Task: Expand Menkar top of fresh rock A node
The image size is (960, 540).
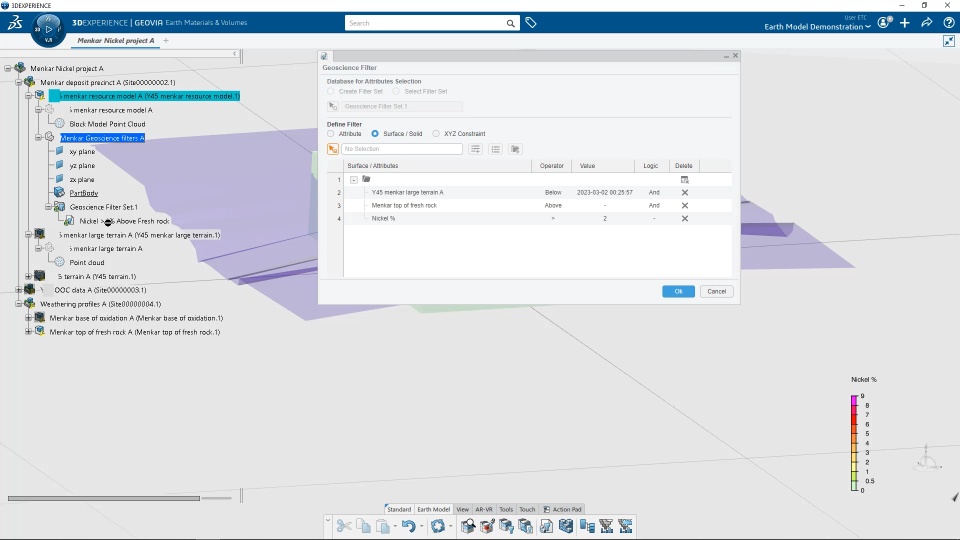Action: tap(28, 332)
